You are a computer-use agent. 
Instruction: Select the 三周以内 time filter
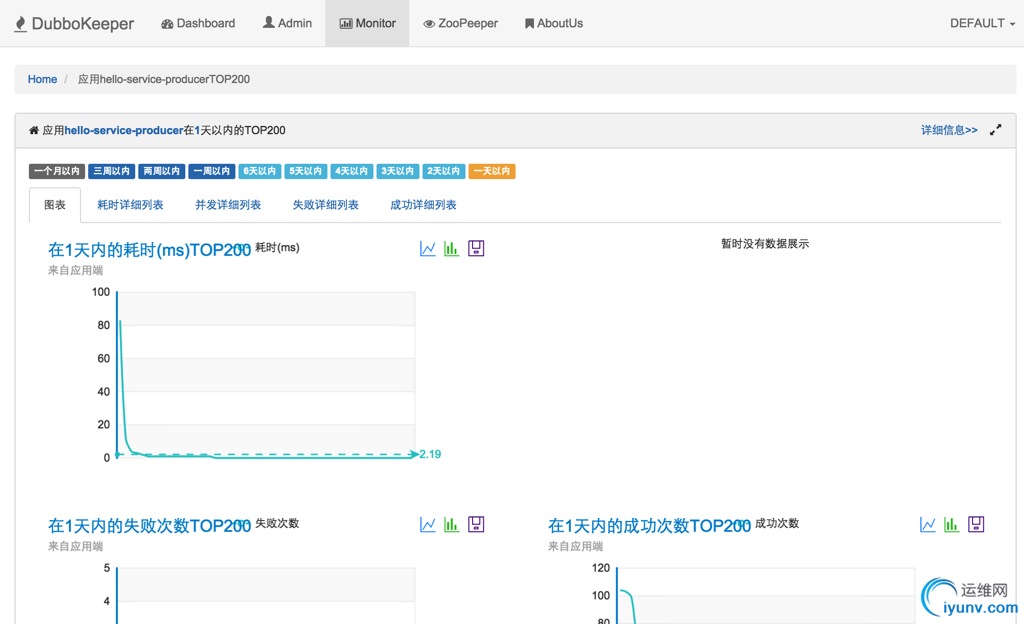(x=112, y=171)
